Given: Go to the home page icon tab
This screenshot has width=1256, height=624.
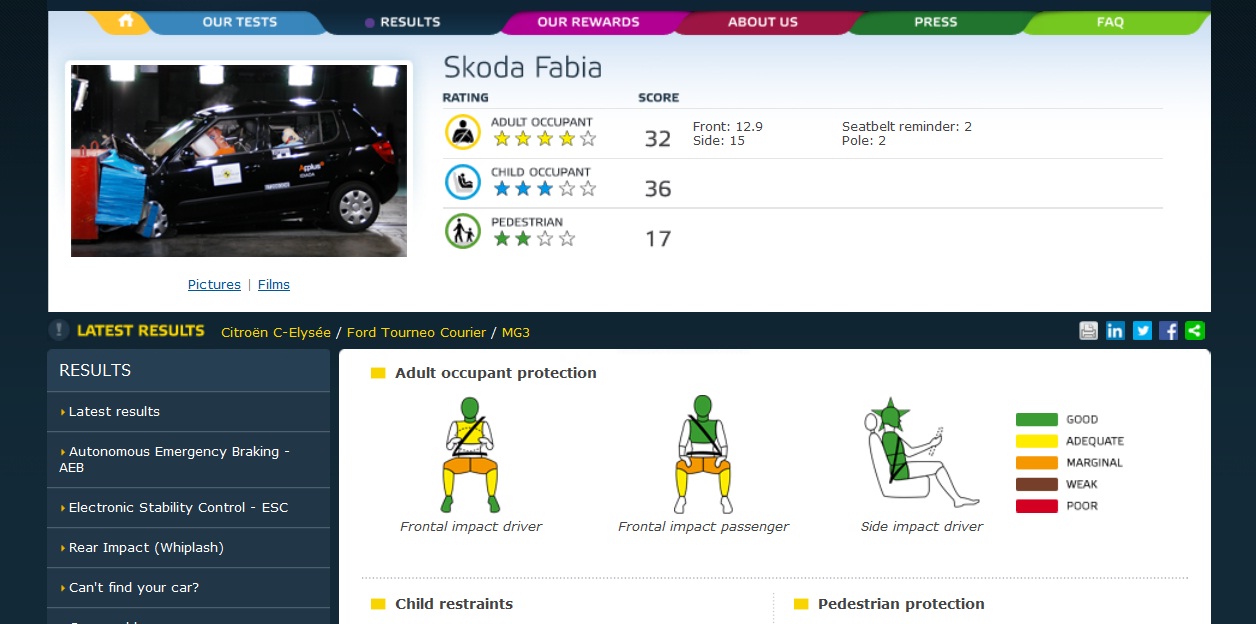Looking at the screenshot, I should click(x=124, y=21).
